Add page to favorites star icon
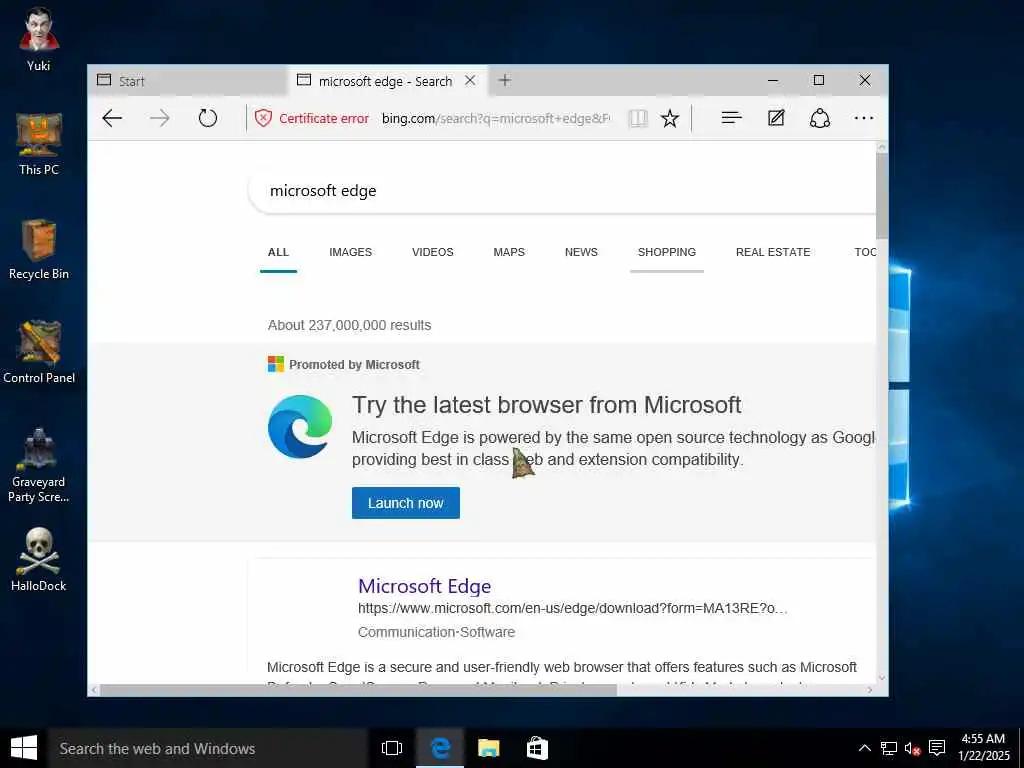1024x768 pixels. pyautogui.click(x=669, y=118)
